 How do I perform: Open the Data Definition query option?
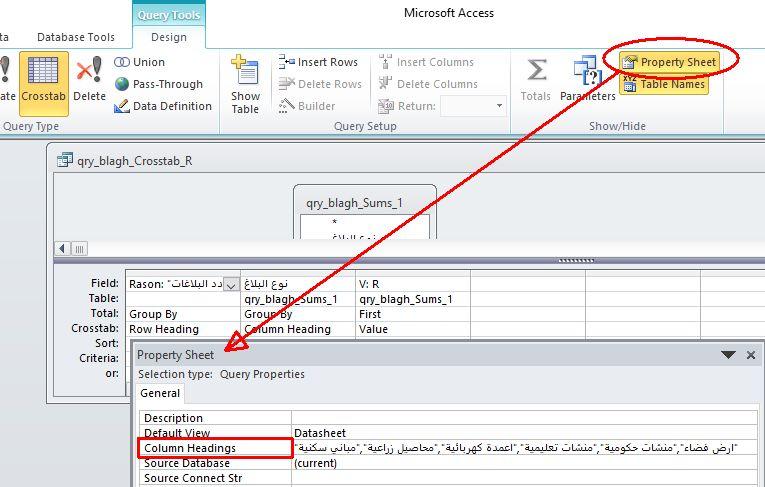pyautogui.click(x=163, y=106)
